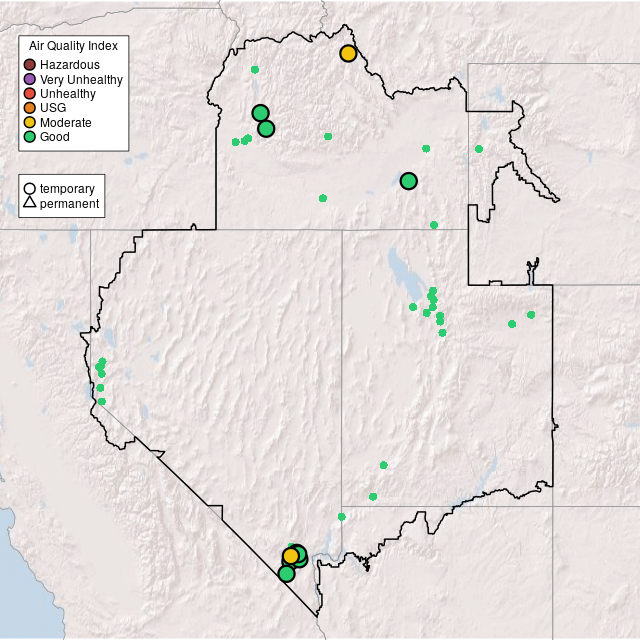This screenshot has width=640, height=640.
Task: Click the isolated large green marker in the northeast
Action: (x=408, y=181)
